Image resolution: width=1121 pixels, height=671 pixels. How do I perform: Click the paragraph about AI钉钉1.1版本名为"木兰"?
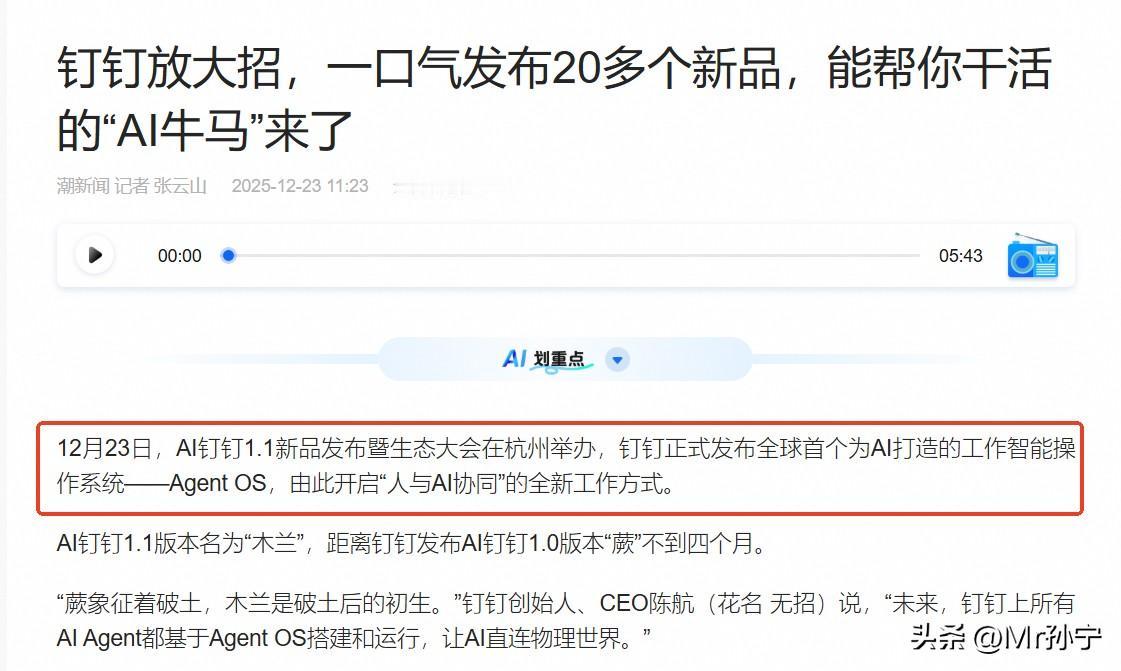coord(412,544)
